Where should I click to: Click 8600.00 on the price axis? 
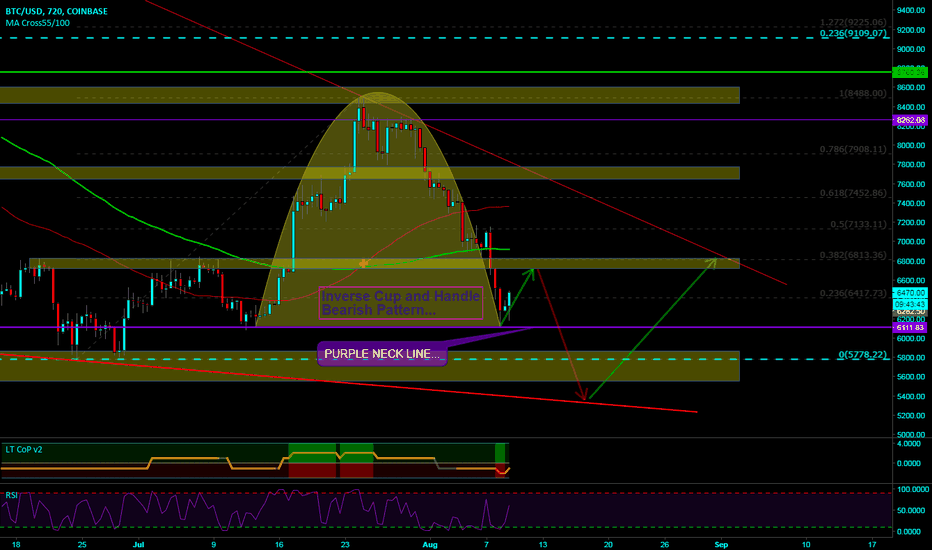[911, 87]
